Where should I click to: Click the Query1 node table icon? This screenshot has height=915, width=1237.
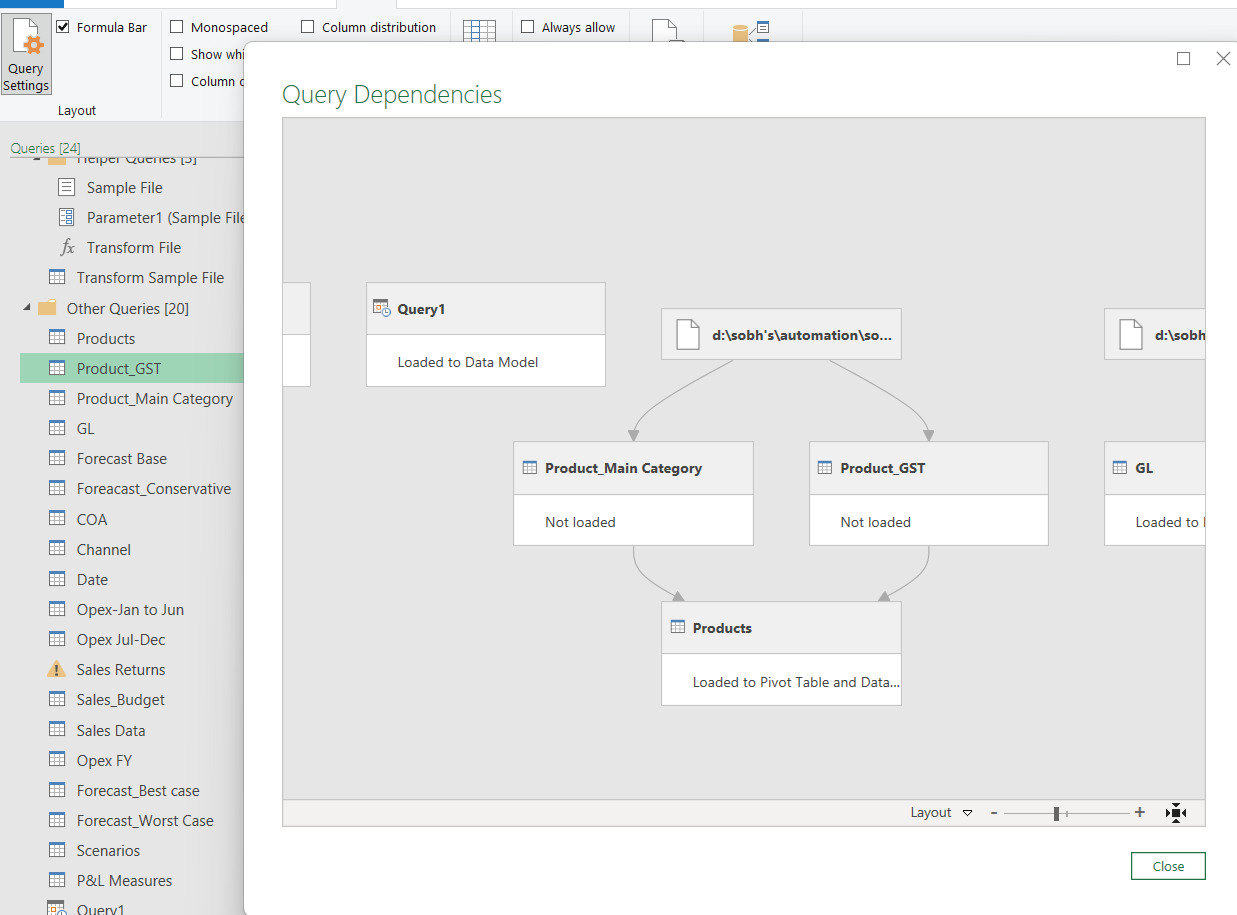(x=381, y=309)
